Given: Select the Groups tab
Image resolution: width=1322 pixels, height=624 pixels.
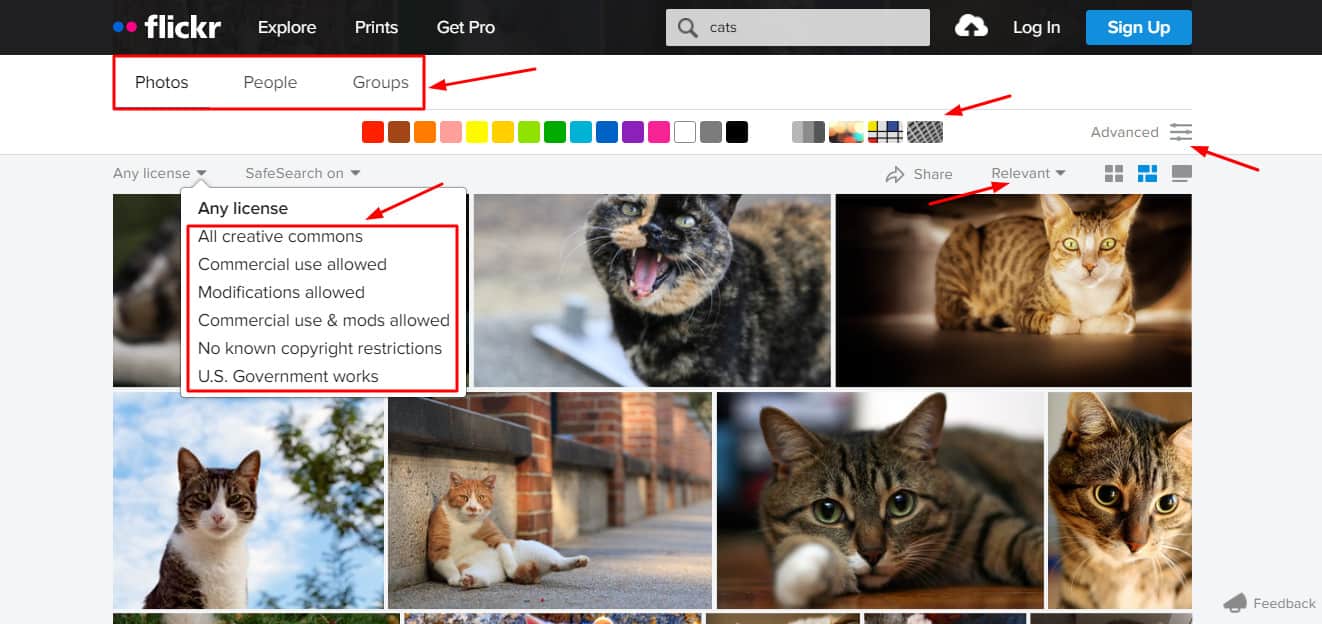Looking at the screenshot, I should [x=381, y=82].
